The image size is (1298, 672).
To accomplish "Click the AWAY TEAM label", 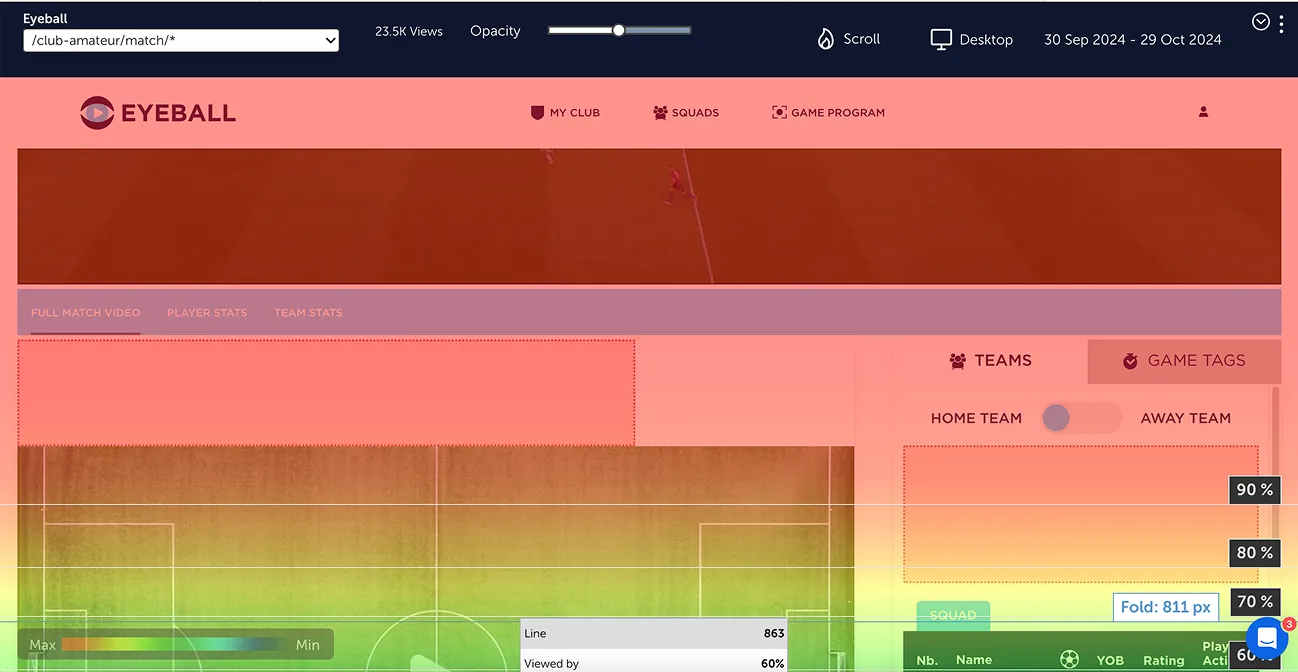I will click(1186, 418).
